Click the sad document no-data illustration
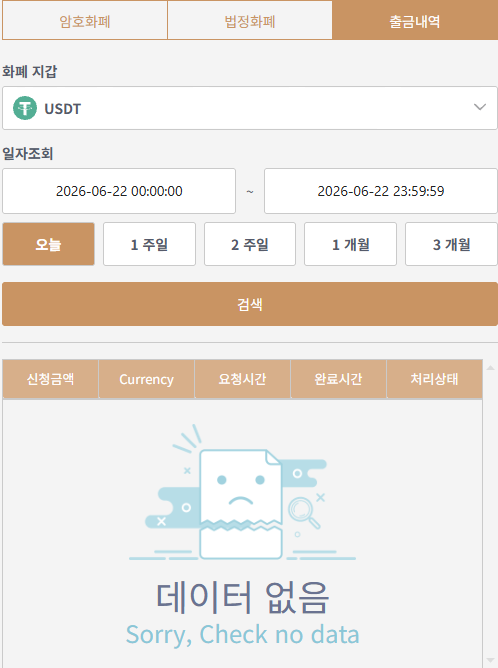 coord(242,492)
